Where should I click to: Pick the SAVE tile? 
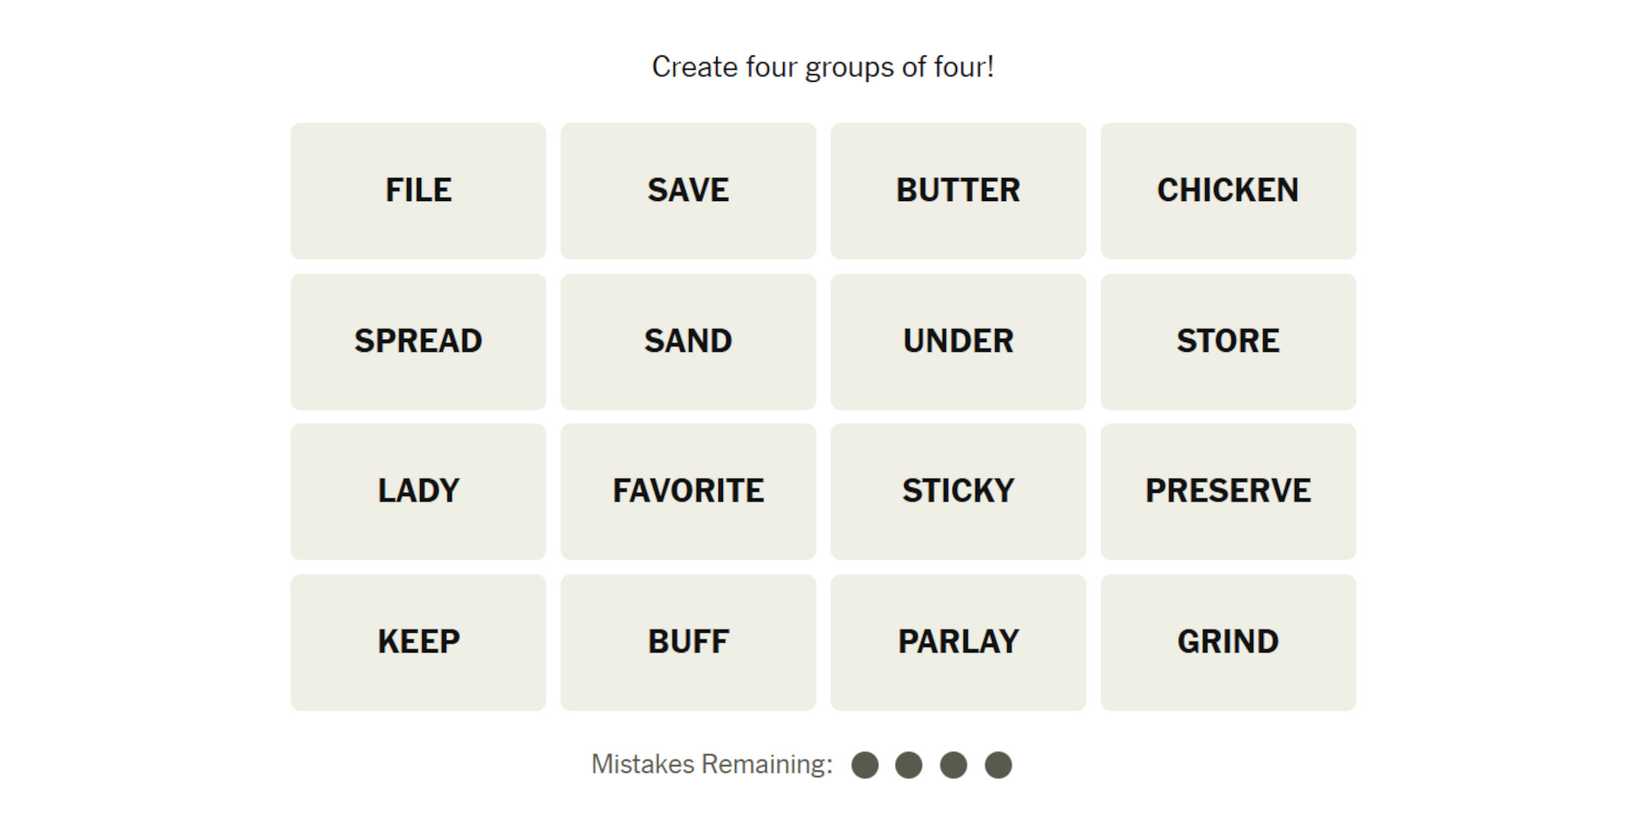pos(688,191)
